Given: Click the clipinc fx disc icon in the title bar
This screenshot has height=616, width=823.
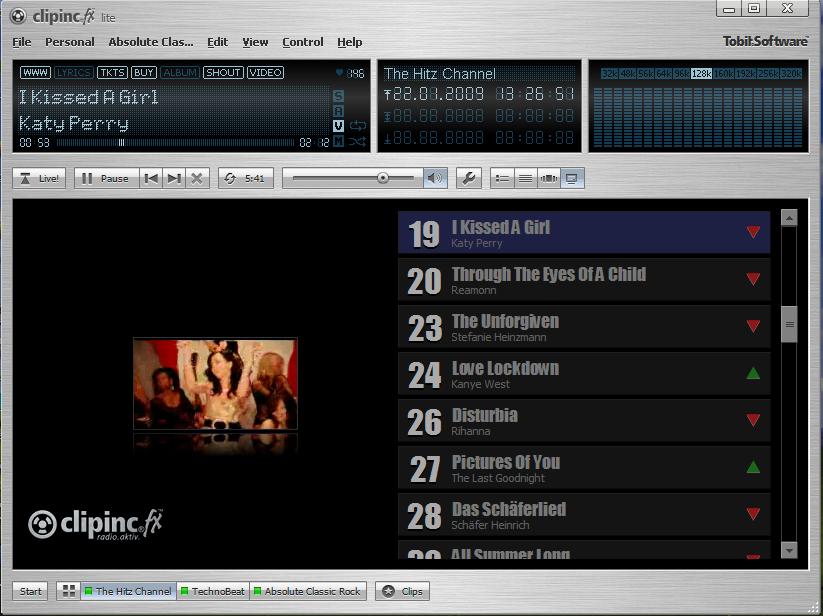Looking at the screenshot, I should tap(17, 16).
